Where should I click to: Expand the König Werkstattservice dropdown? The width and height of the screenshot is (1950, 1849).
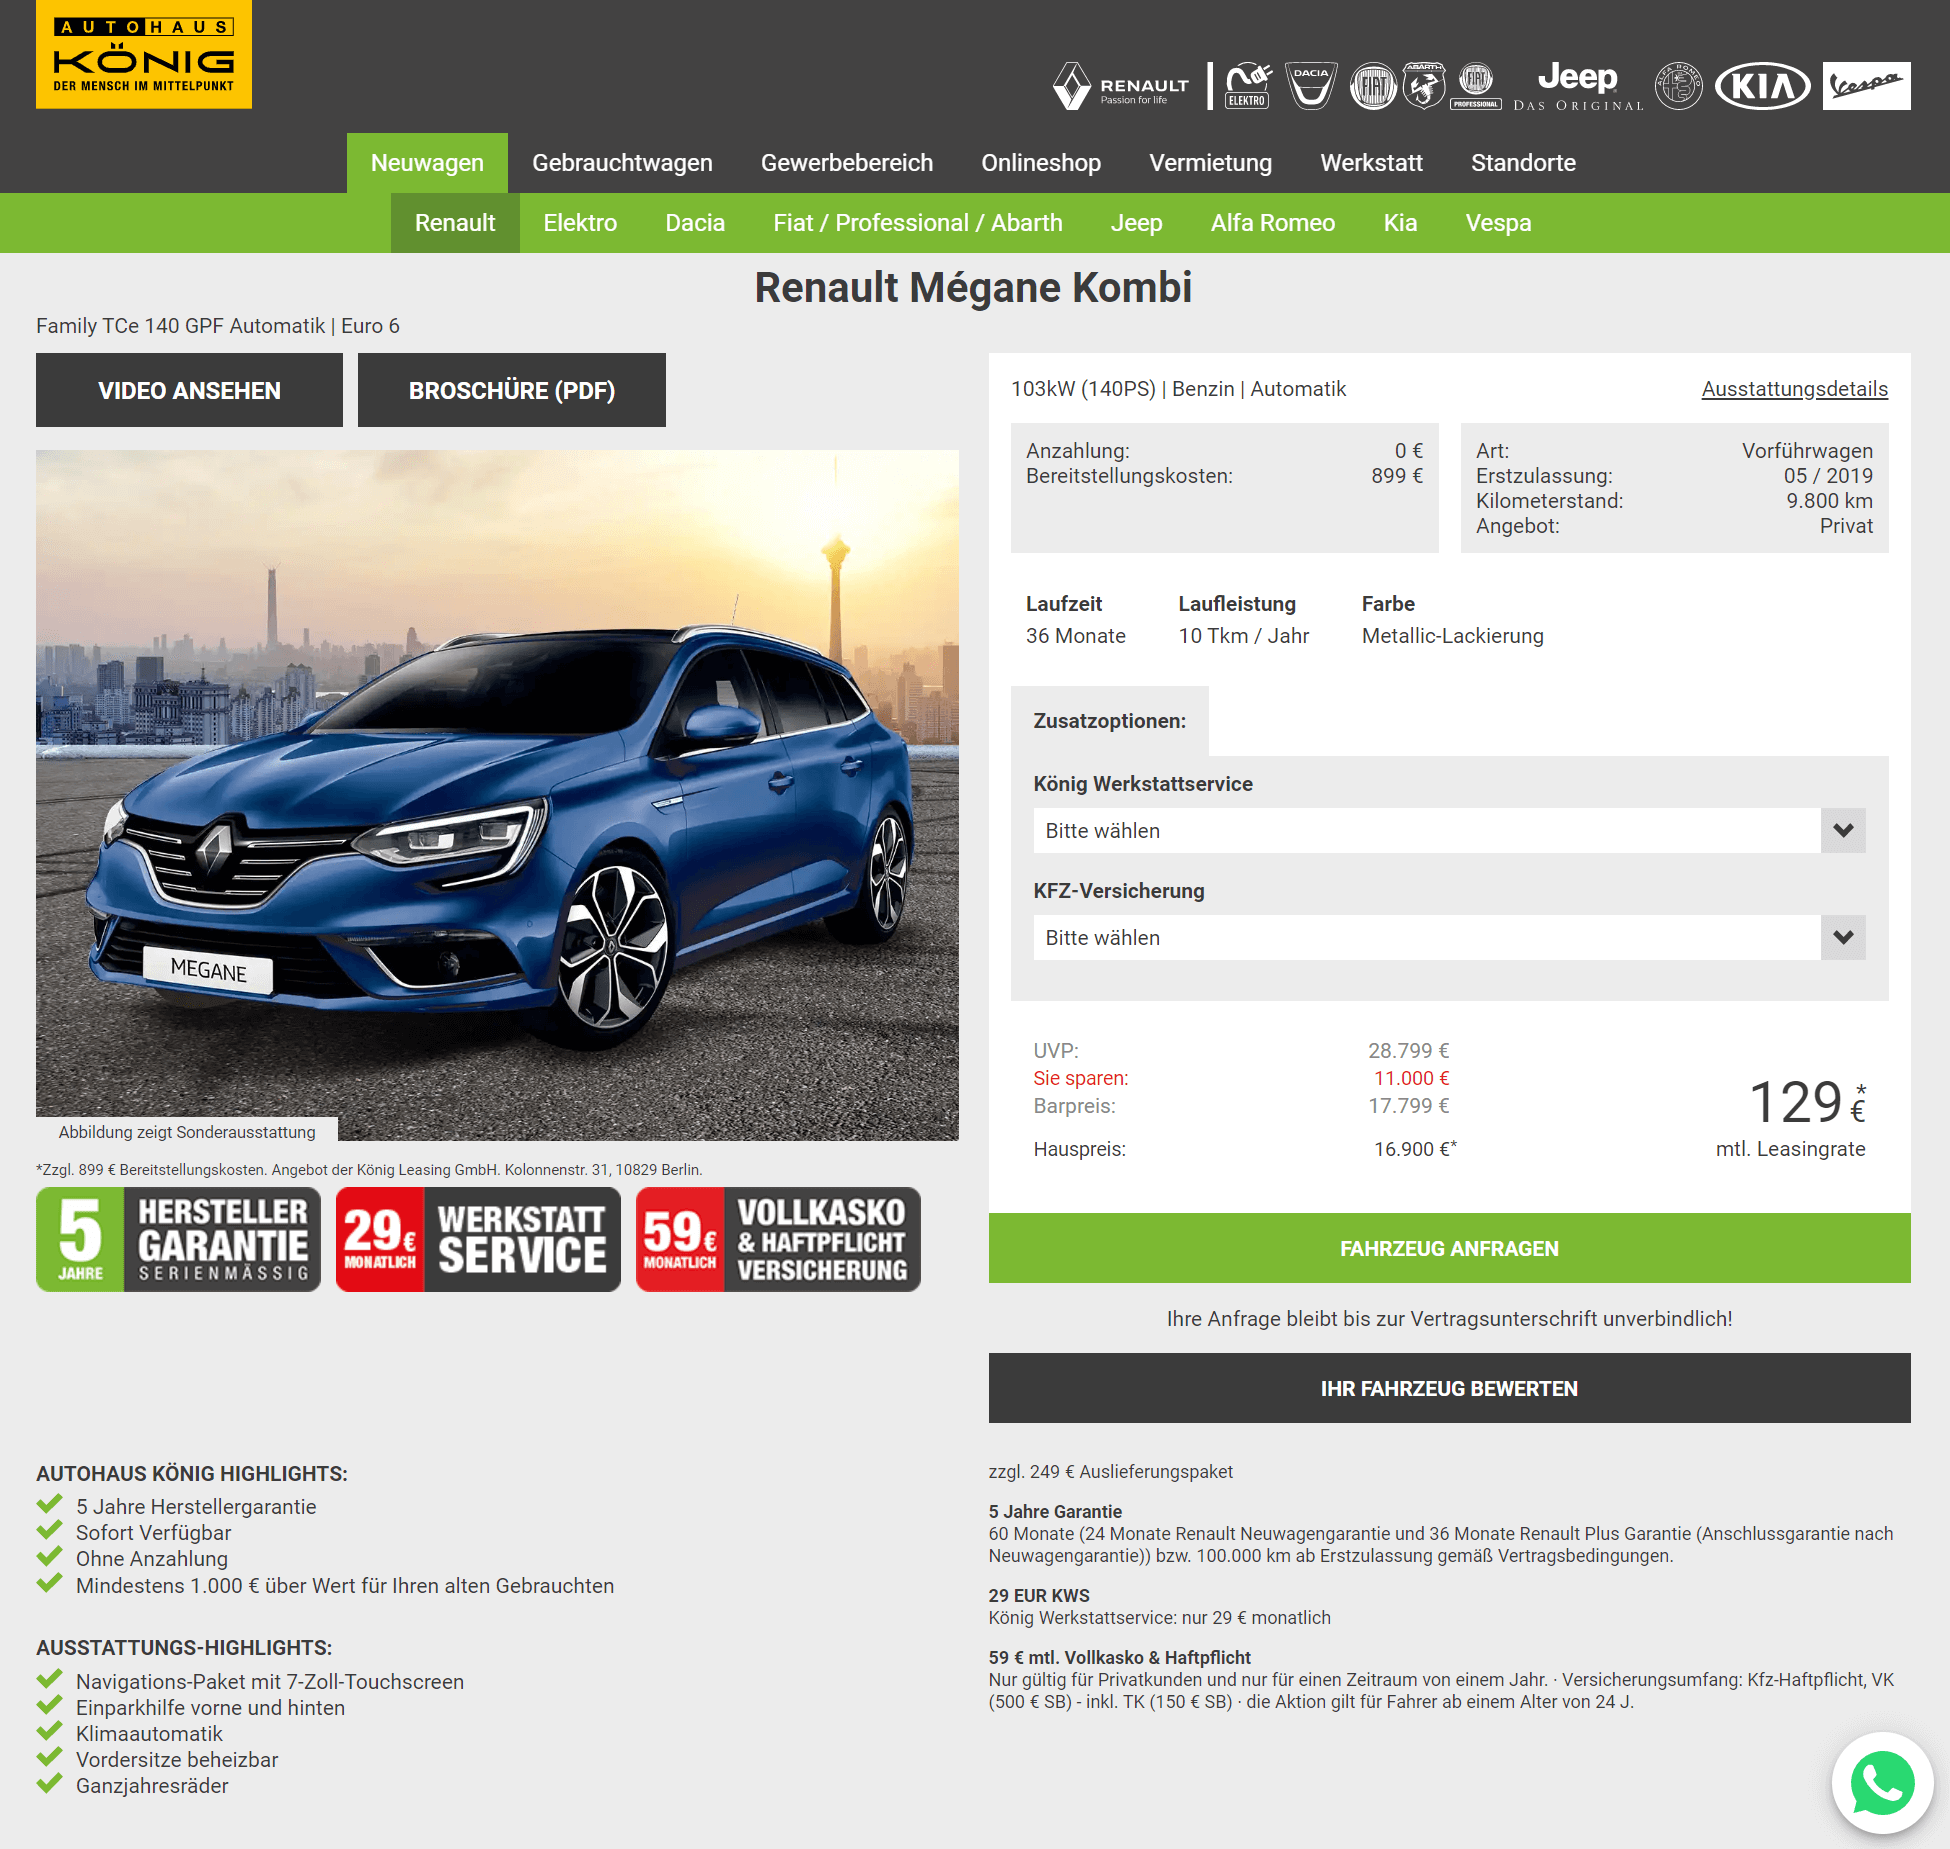(x=1449, y=831)
